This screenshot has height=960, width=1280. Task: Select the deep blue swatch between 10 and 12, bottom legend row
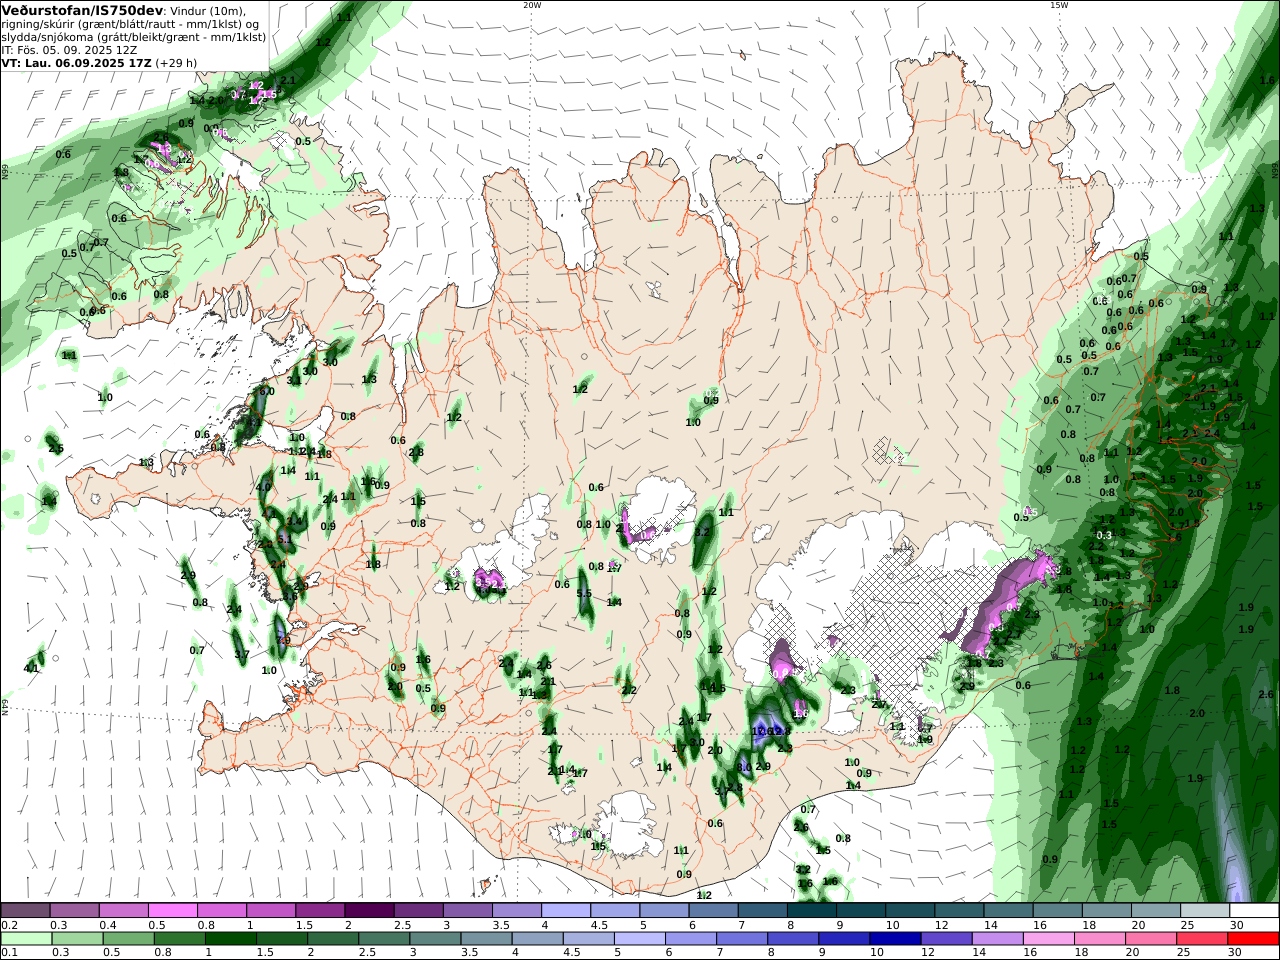893,939
